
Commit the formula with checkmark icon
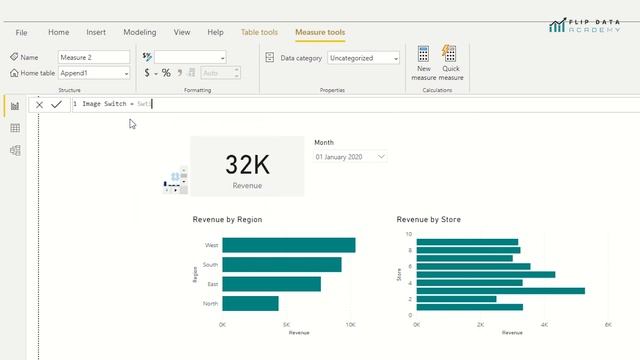[x=56, y=104]
